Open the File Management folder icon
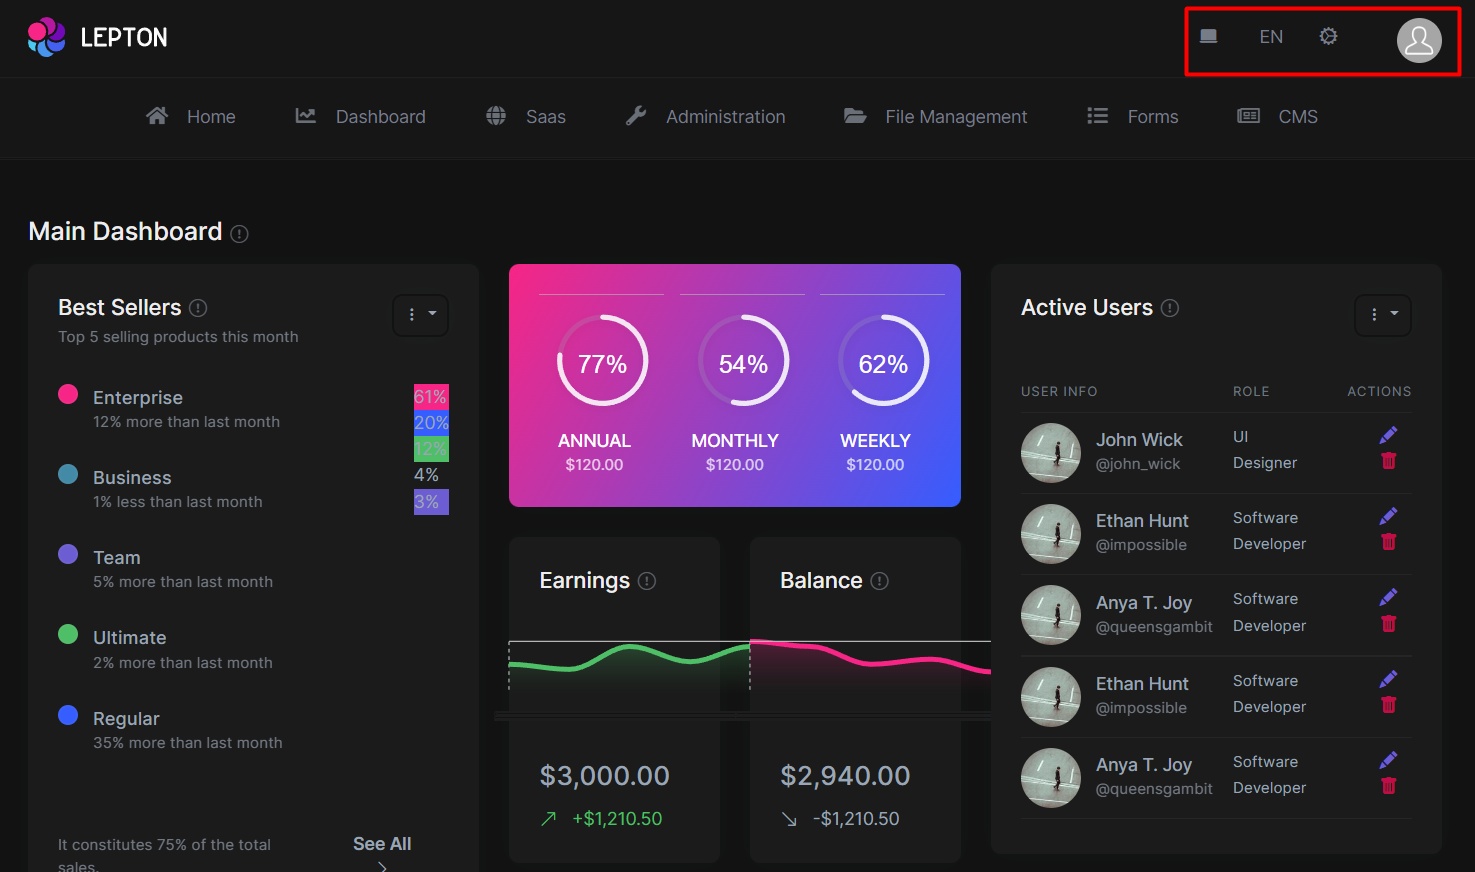1475x872 pixels. click(855, 116)
